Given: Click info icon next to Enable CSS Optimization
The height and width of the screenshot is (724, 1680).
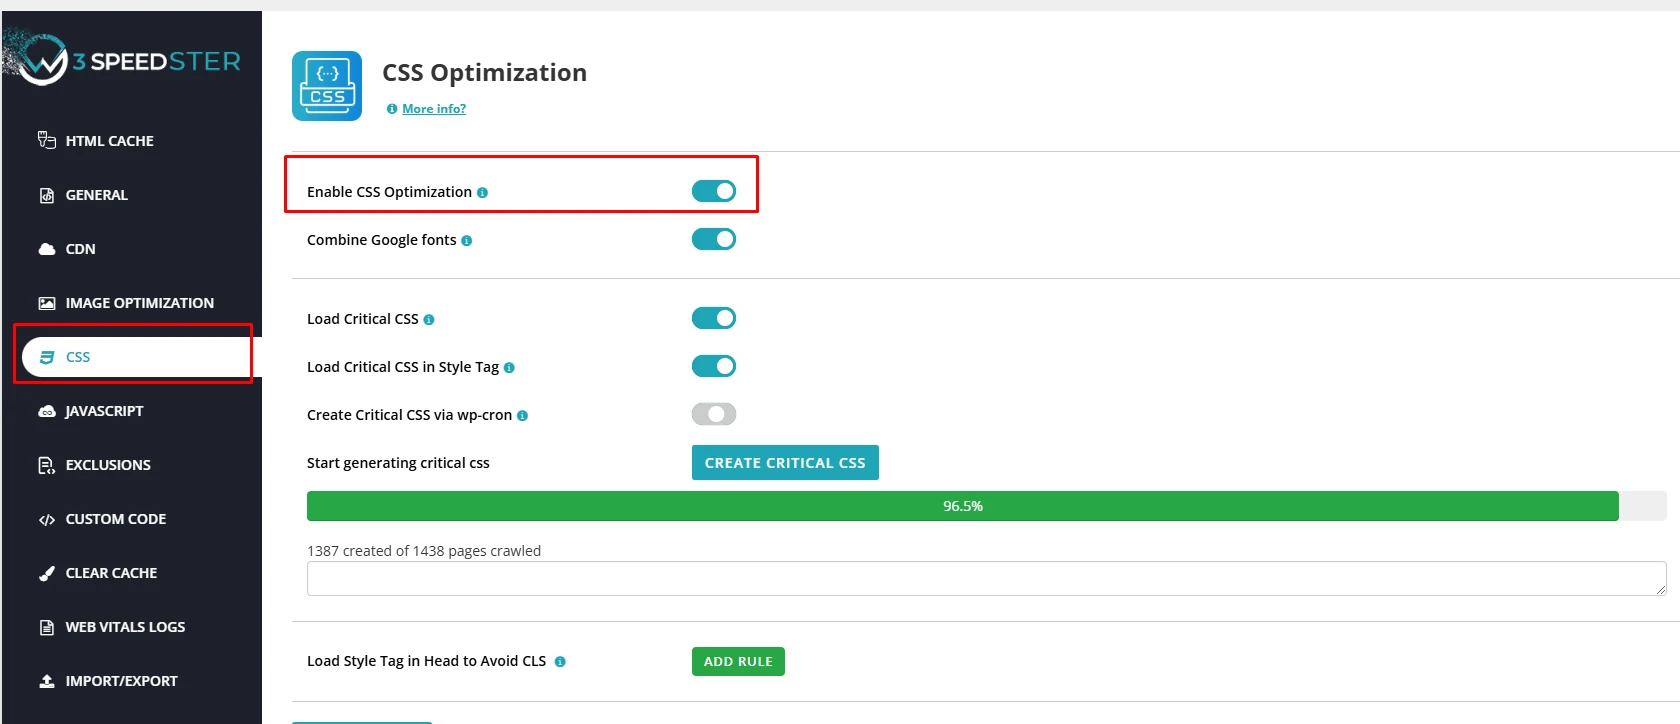Looking at the screenshot, I should [482, 193].
